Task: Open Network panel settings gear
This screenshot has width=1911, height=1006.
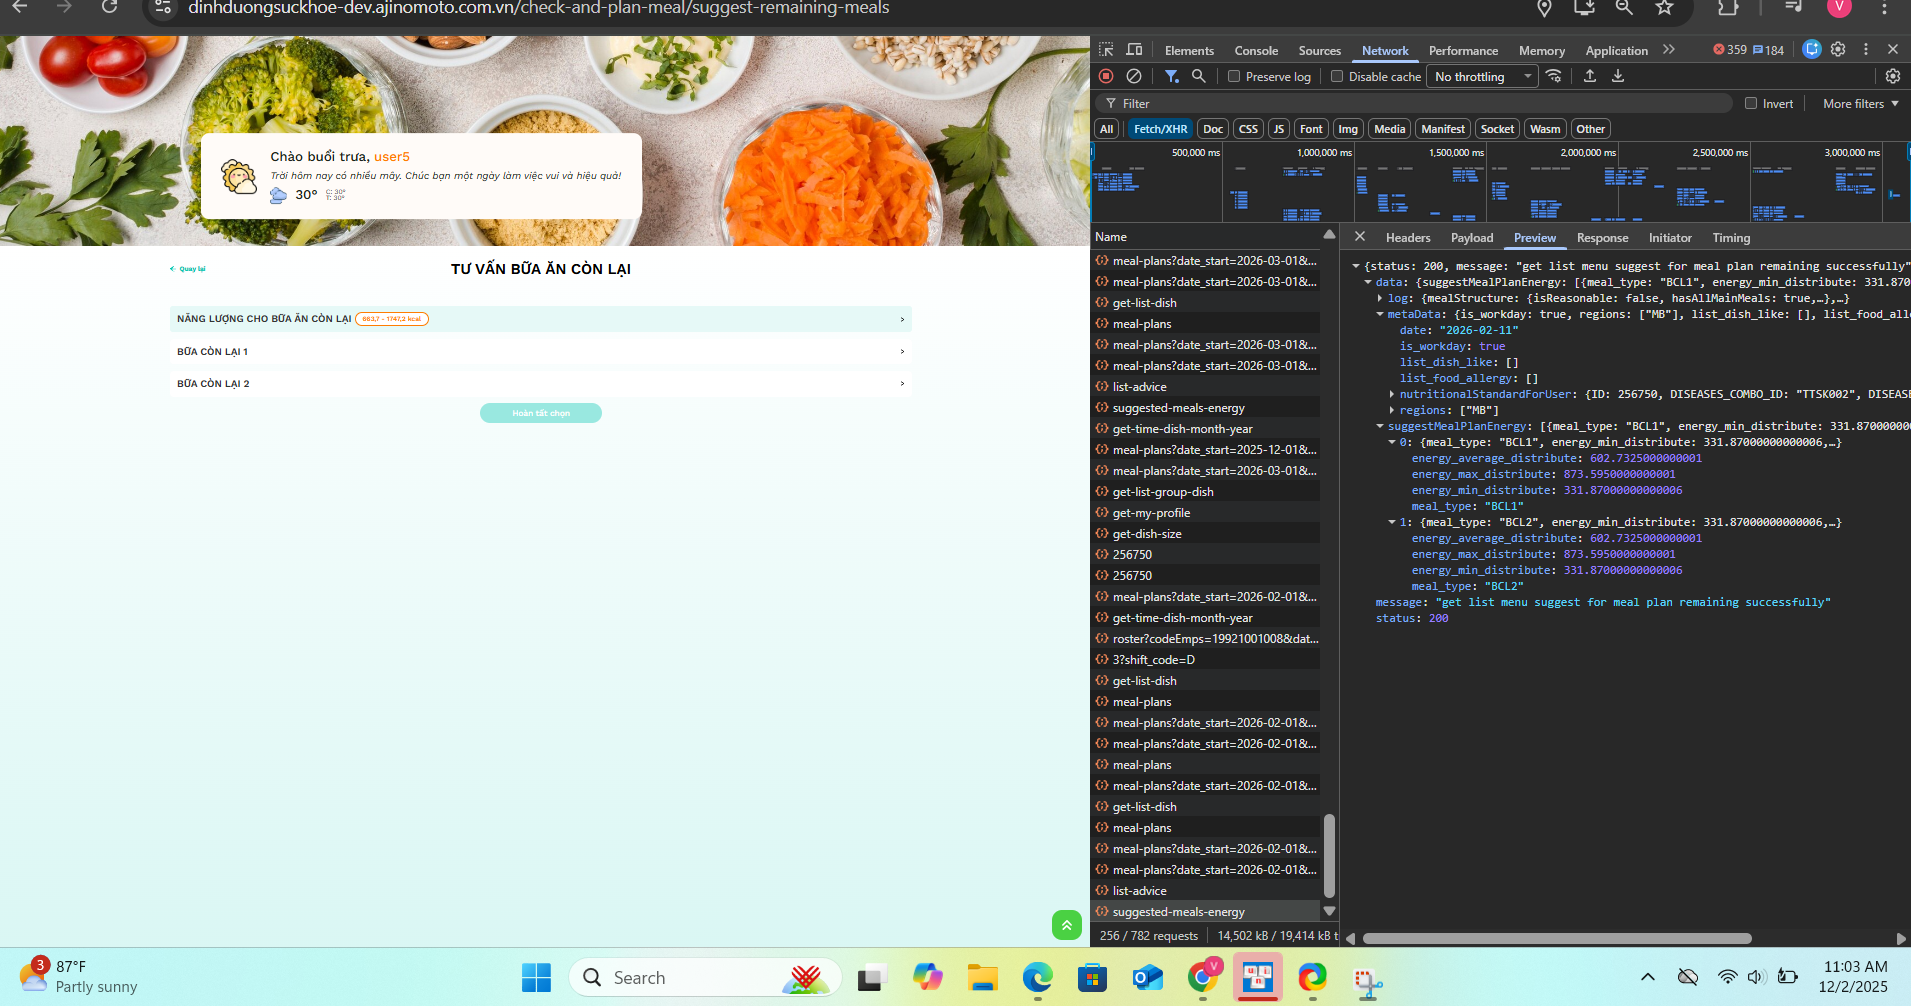Action: coord(1893,76)
